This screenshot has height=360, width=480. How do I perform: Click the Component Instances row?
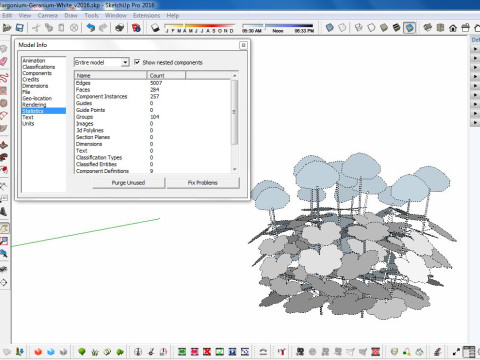(152, 96)
